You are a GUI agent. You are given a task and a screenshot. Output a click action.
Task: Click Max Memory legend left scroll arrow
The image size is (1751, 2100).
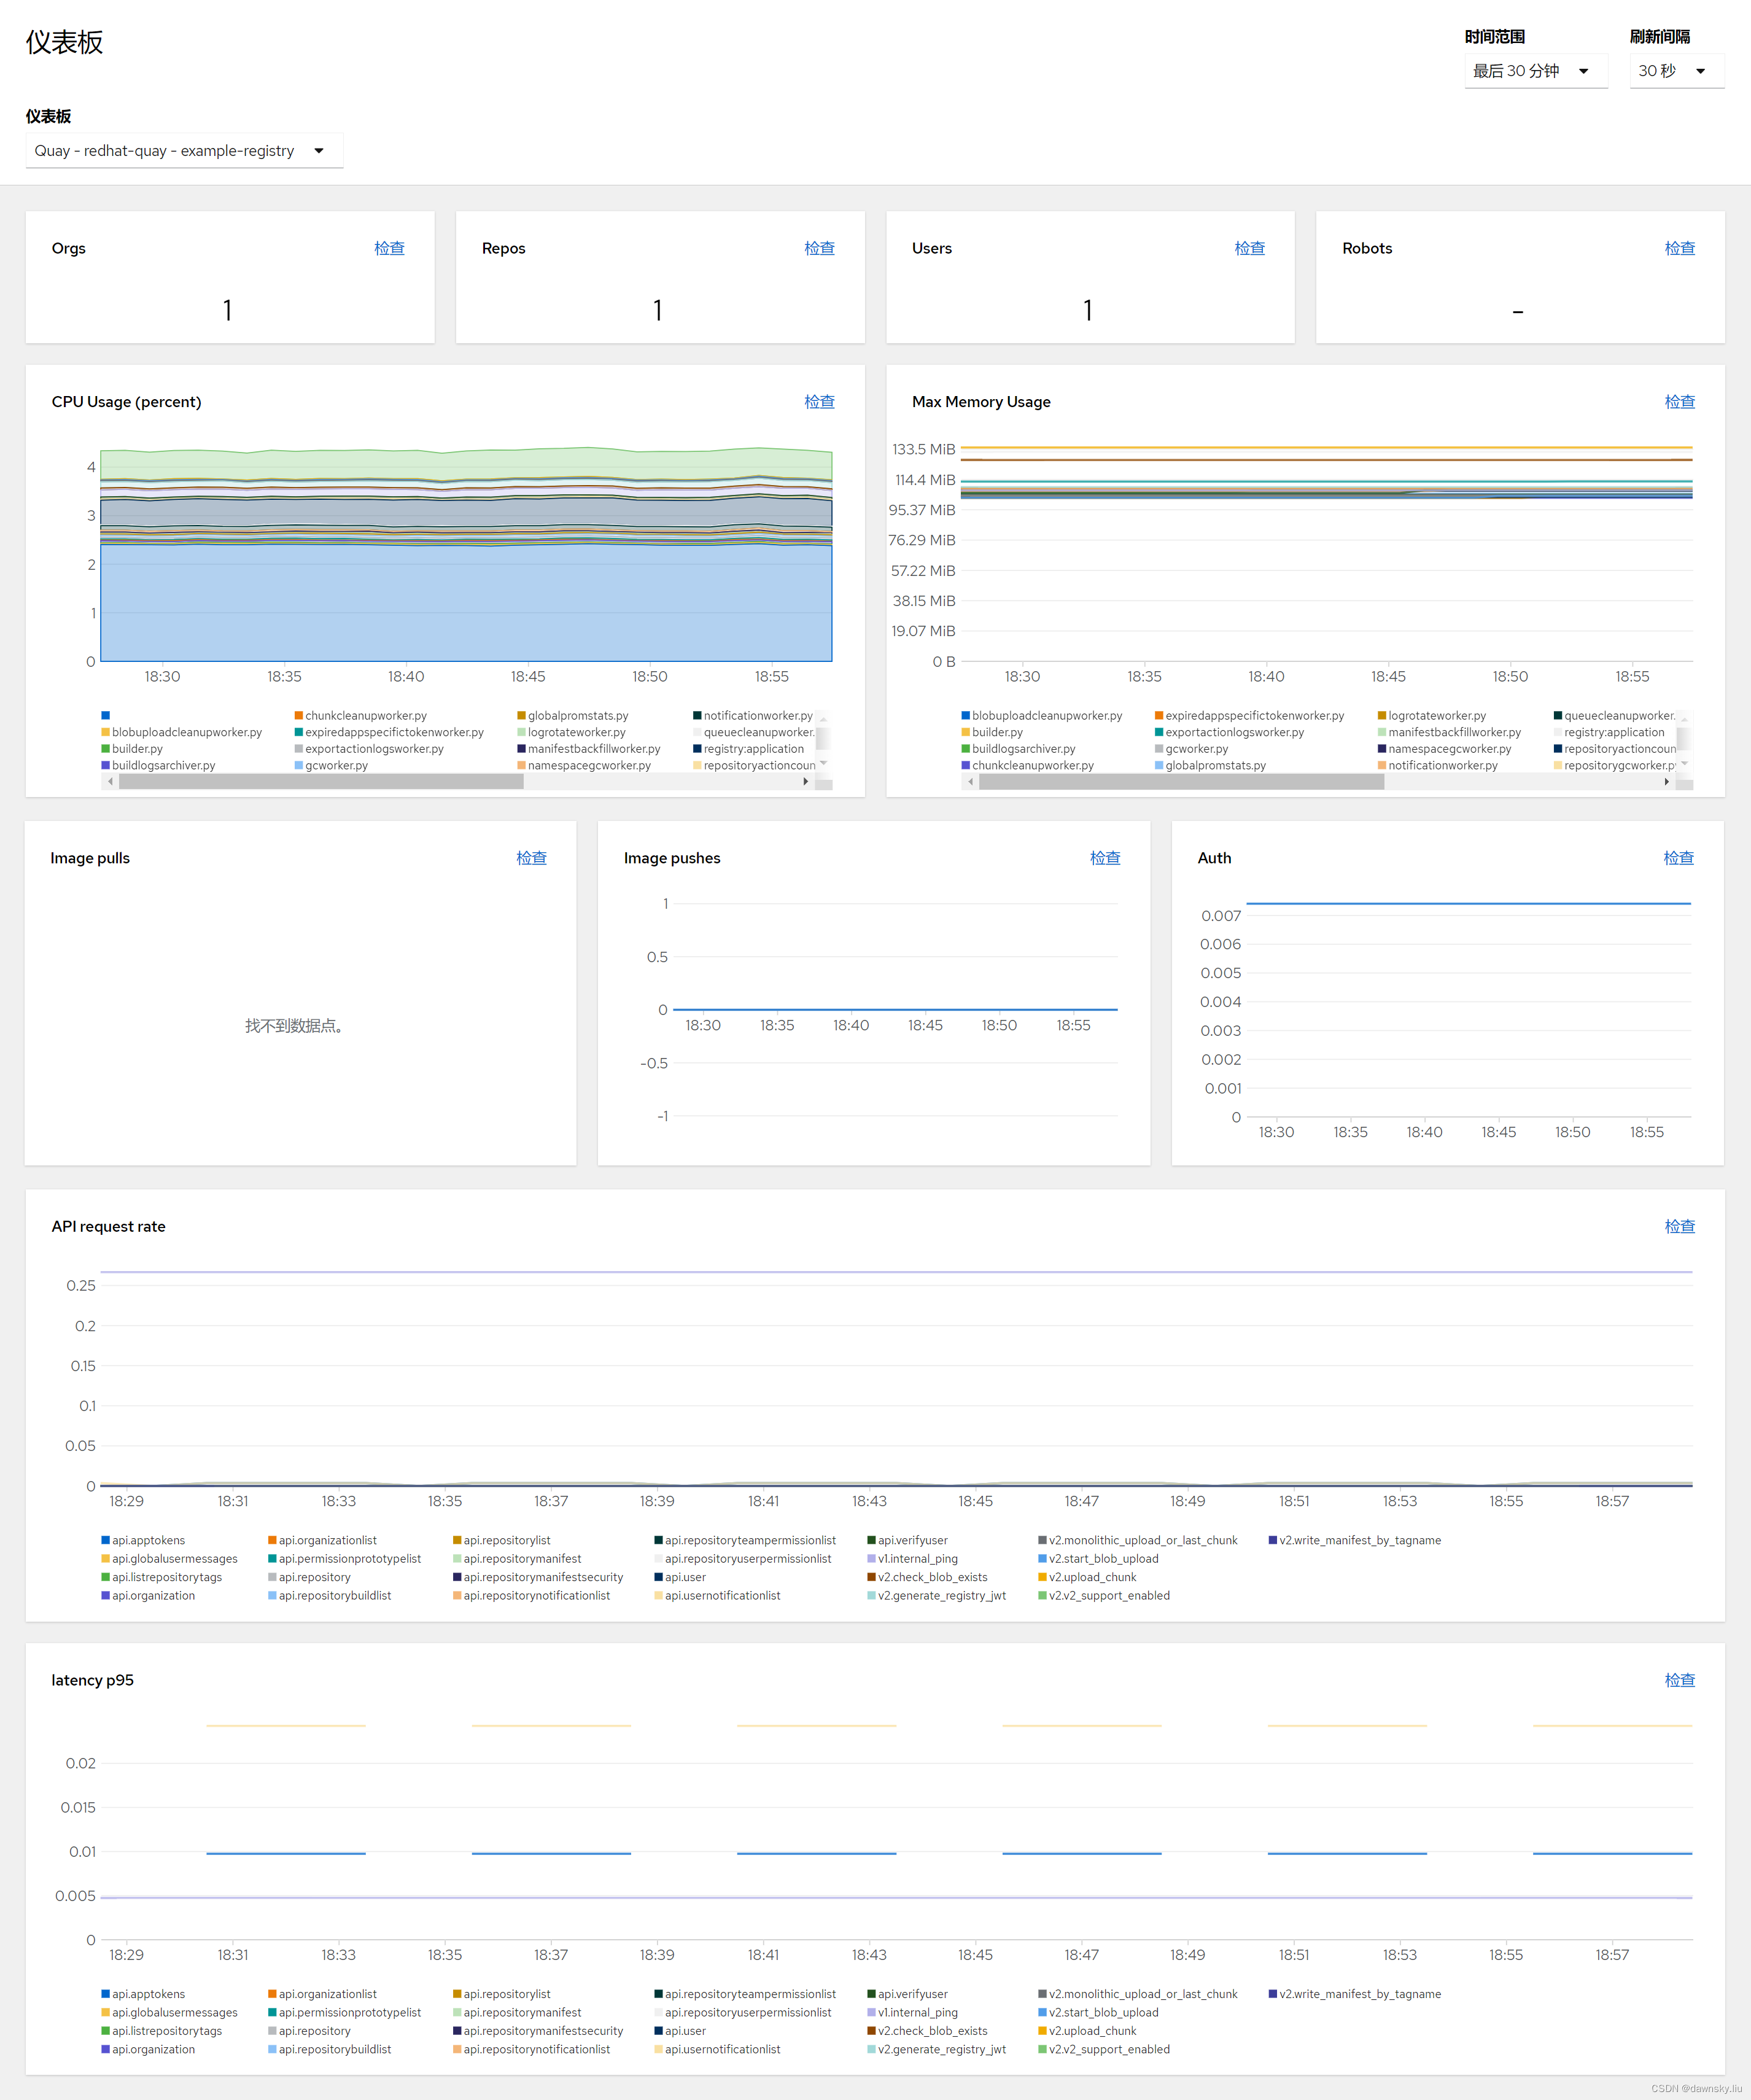tap(970, 782)
